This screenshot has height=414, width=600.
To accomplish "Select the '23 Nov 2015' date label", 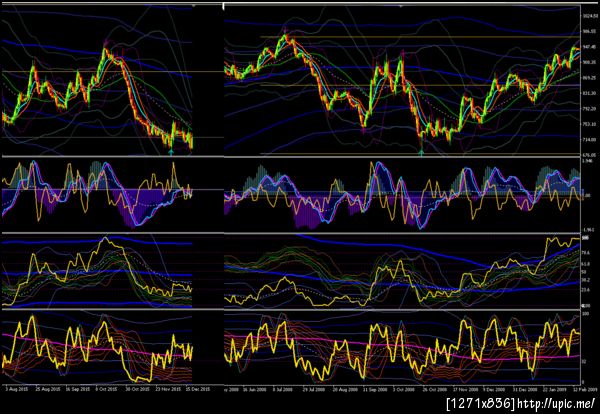I will point(168,389).
